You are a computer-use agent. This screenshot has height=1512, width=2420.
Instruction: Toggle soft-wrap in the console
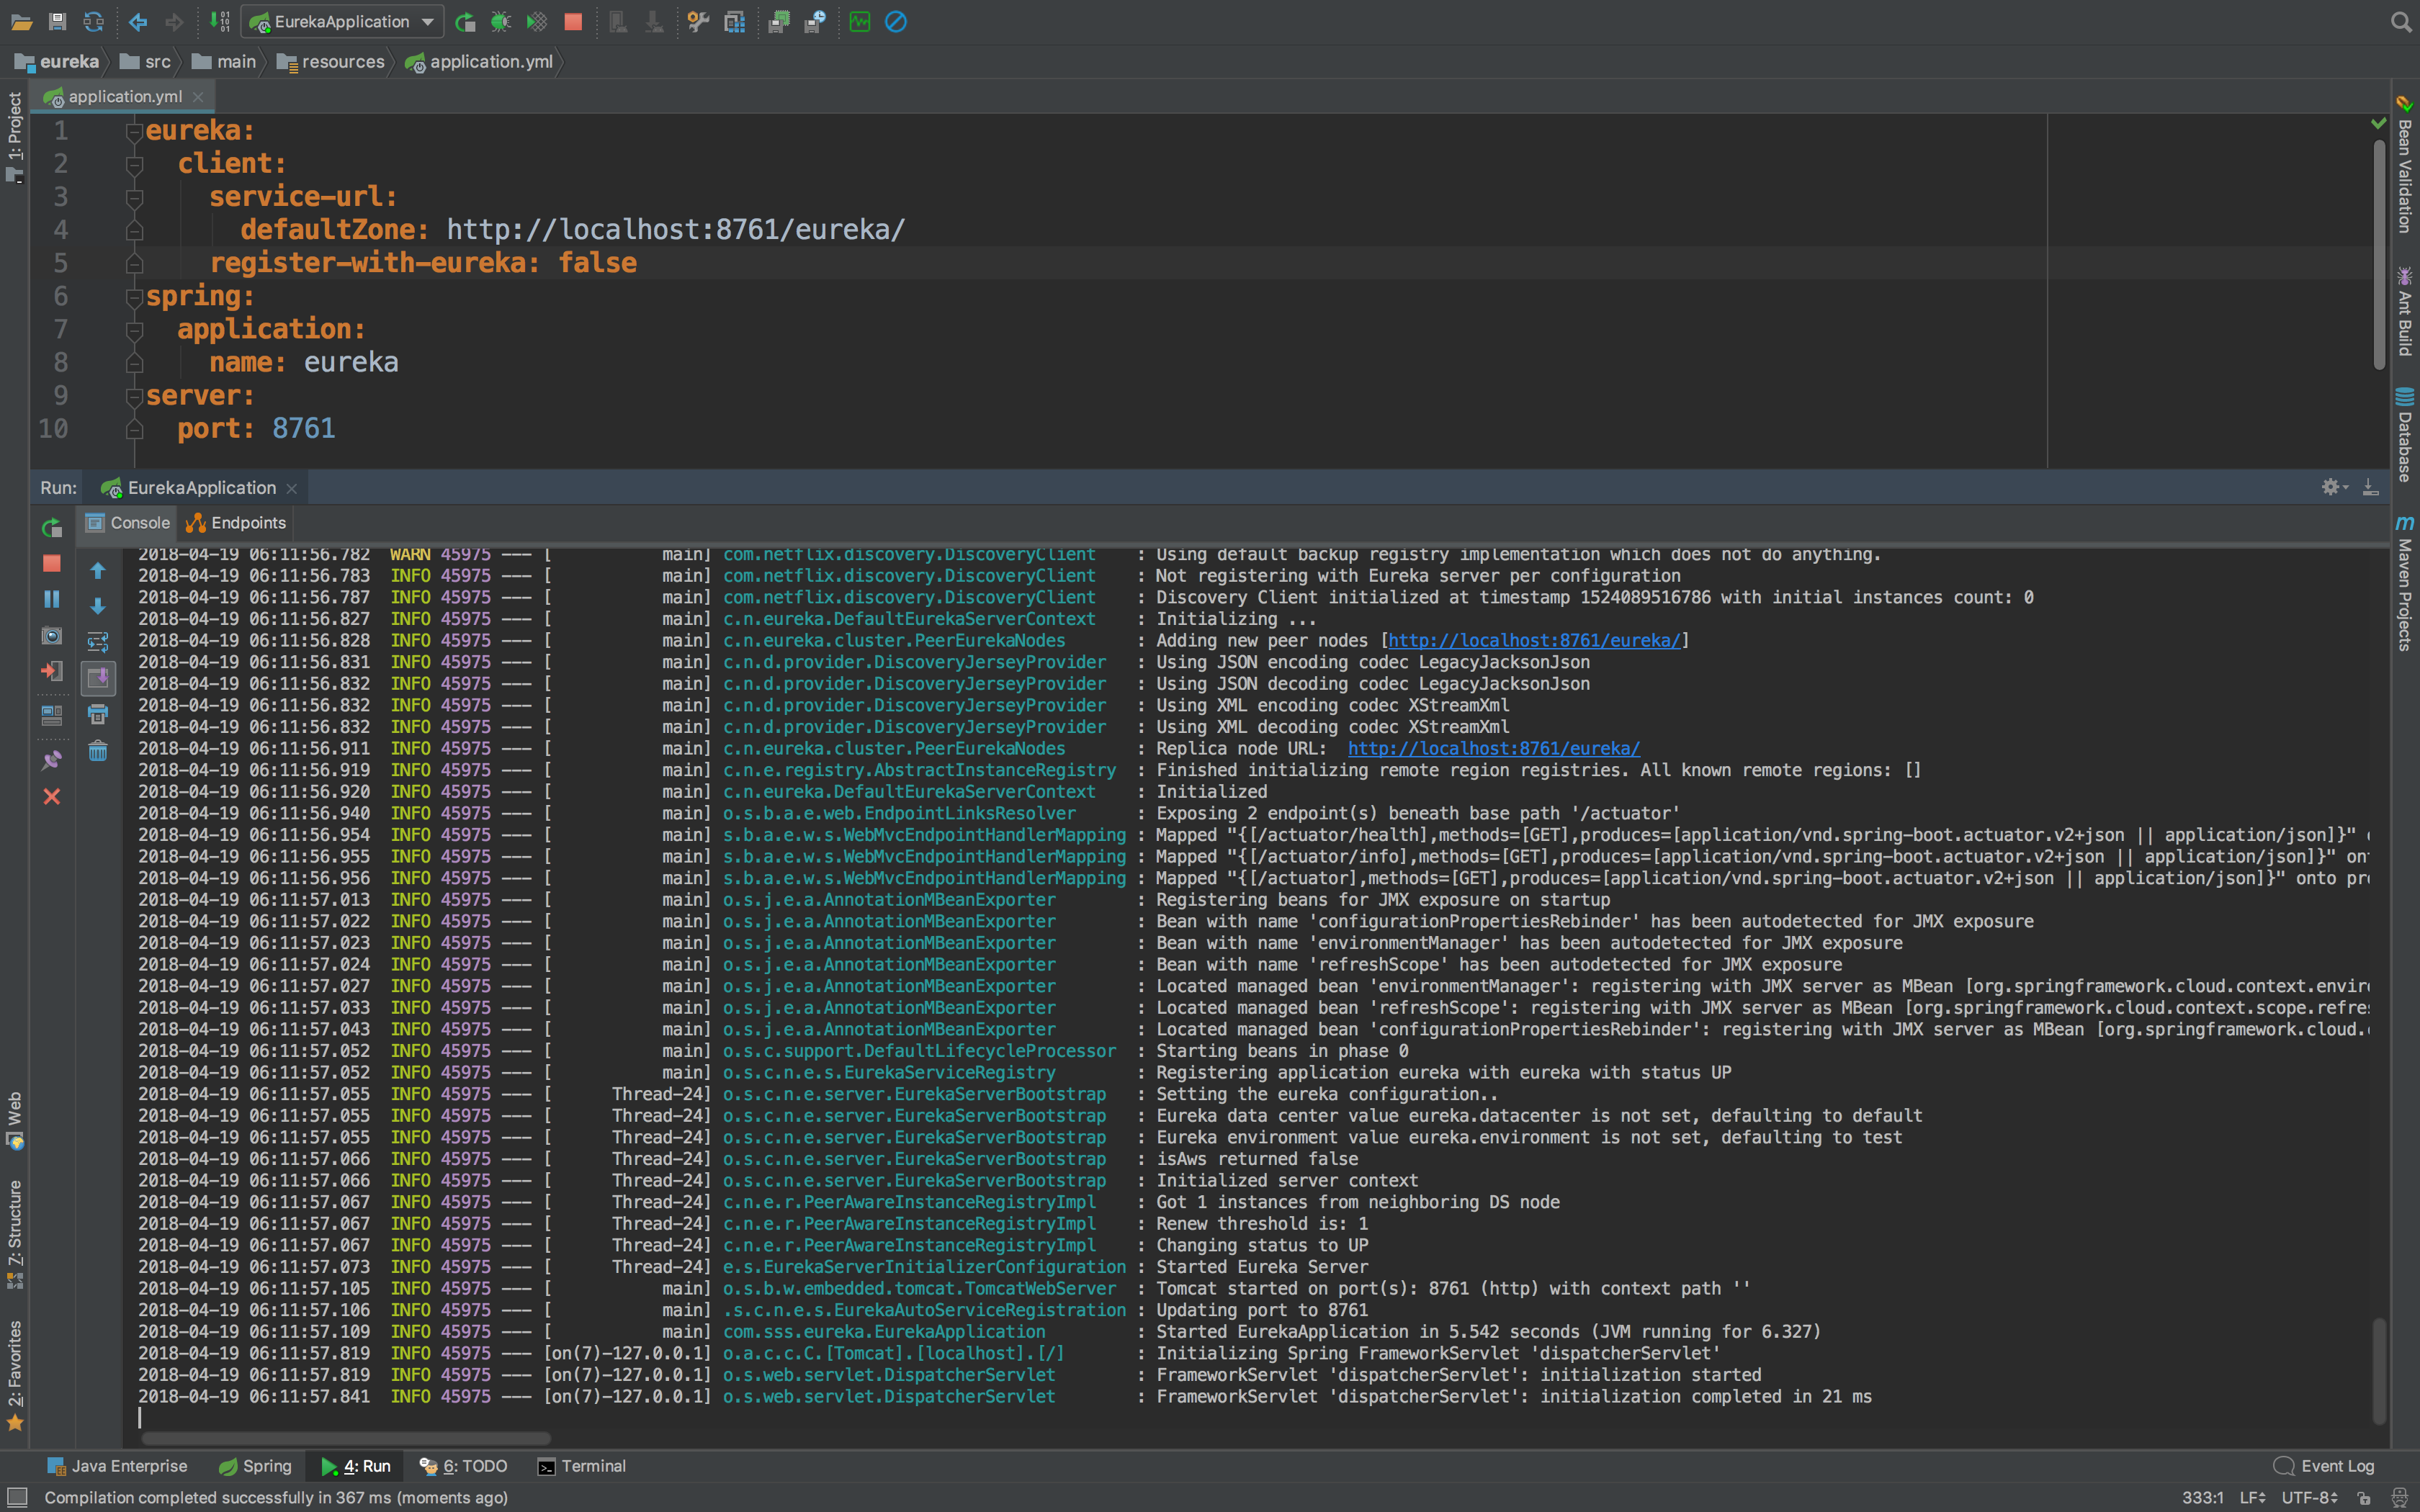coord(98,641)
